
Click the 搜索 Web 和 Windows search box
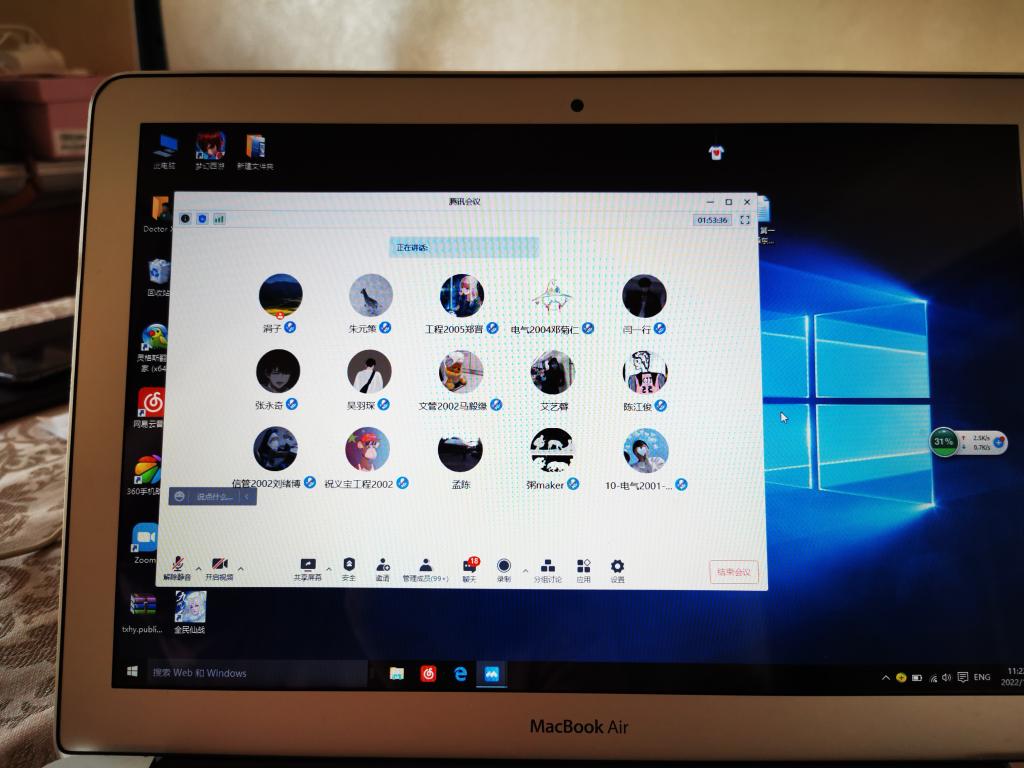(x=258, y=673)
